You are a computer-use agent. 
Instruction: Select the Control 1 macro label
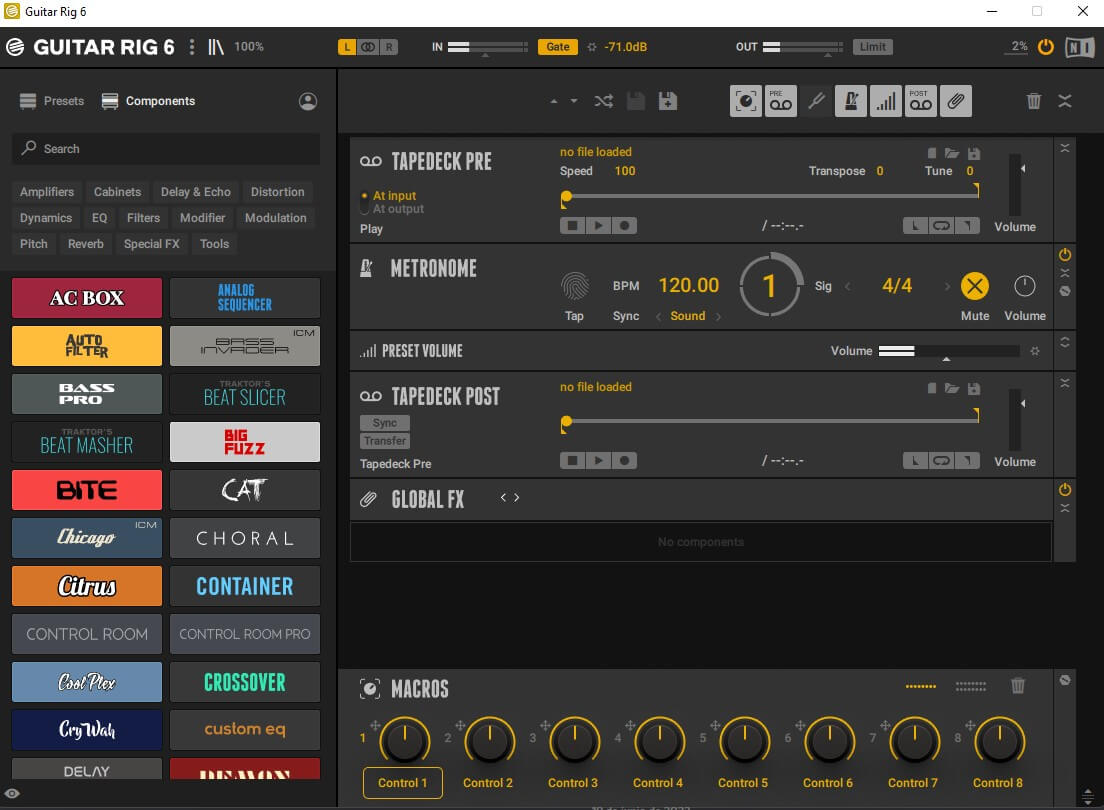pos(403,783)
